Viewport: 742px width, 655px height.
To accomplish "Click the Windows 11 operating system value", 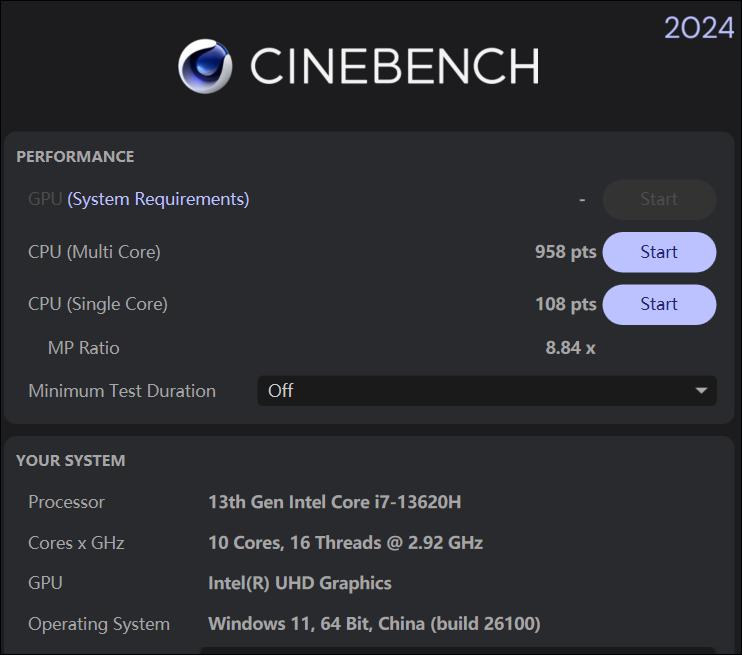I will point(374,624).
